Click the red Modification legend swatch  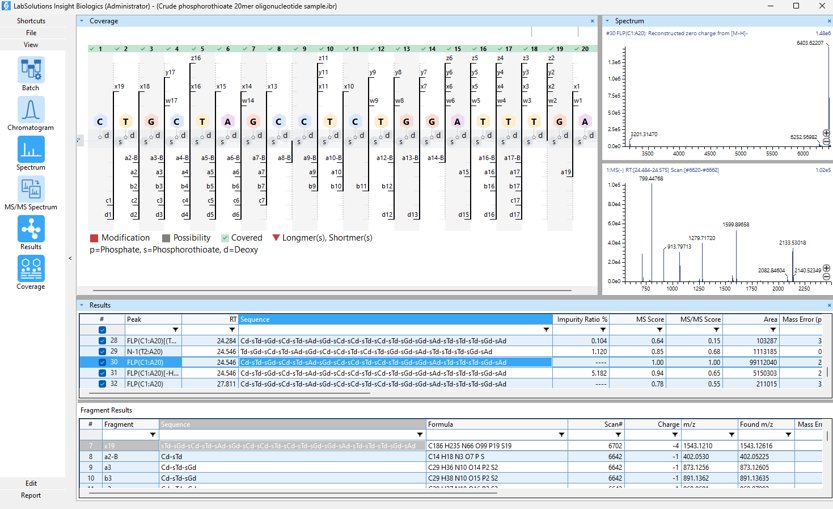pos(94,238)
